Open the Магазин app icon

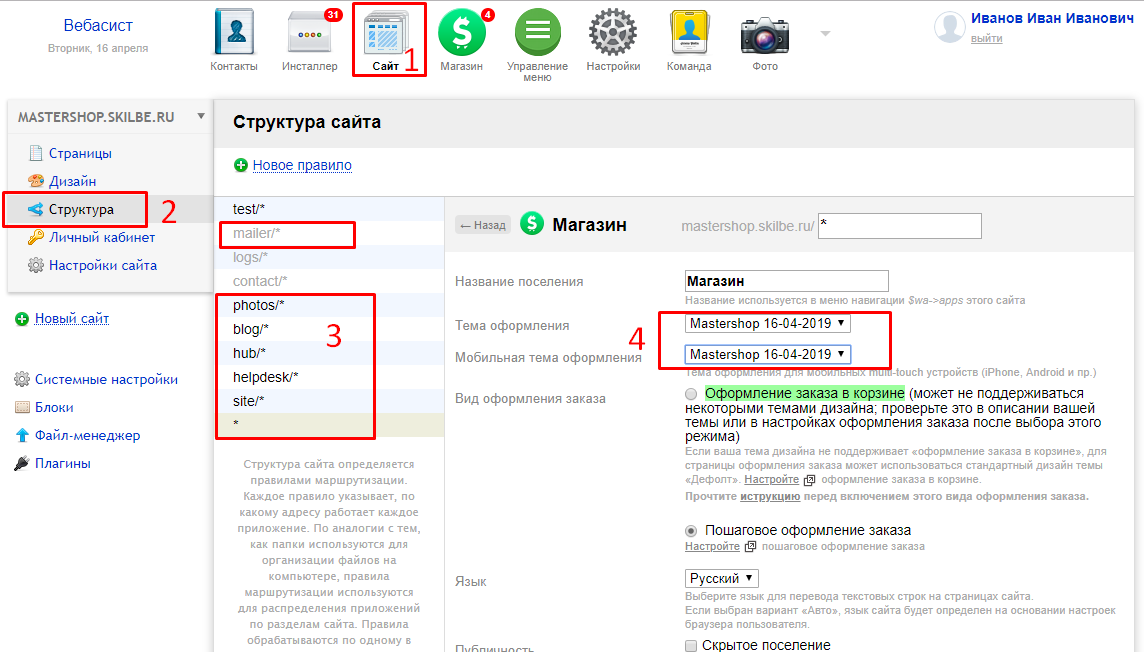[461, 34]
